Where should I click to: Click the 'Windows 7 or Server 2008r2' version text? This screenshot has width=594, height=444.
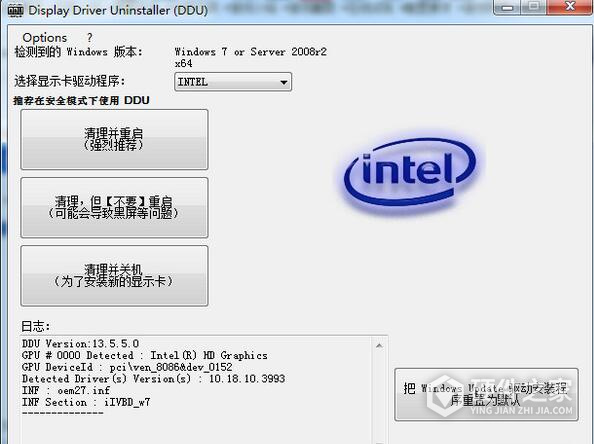pyautogui.click(x=250, y=57)
